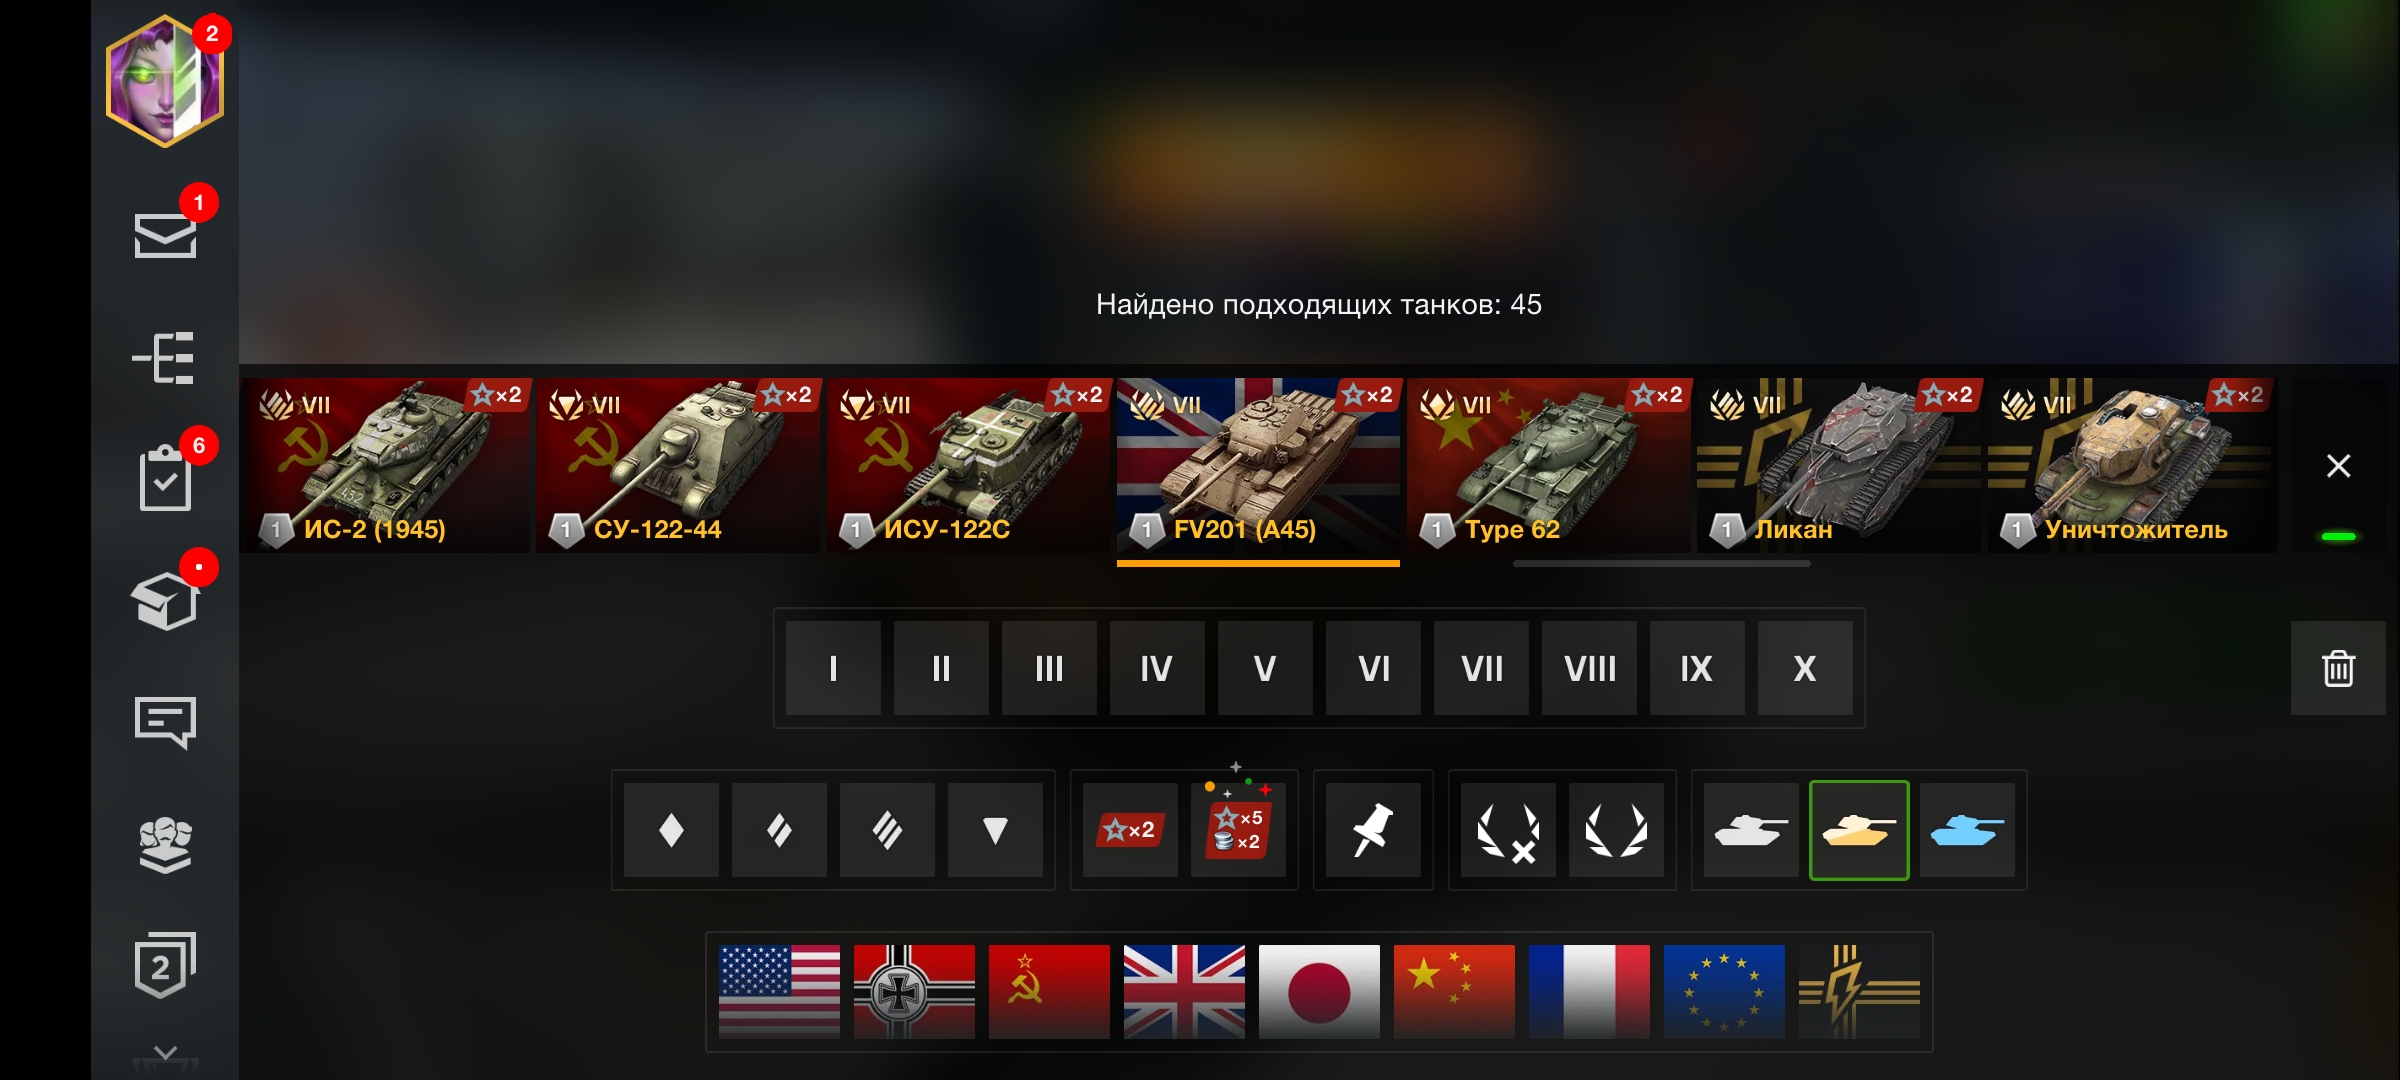Open the mail inbox icon
2400x1080 pixels.
click(165, 235)
